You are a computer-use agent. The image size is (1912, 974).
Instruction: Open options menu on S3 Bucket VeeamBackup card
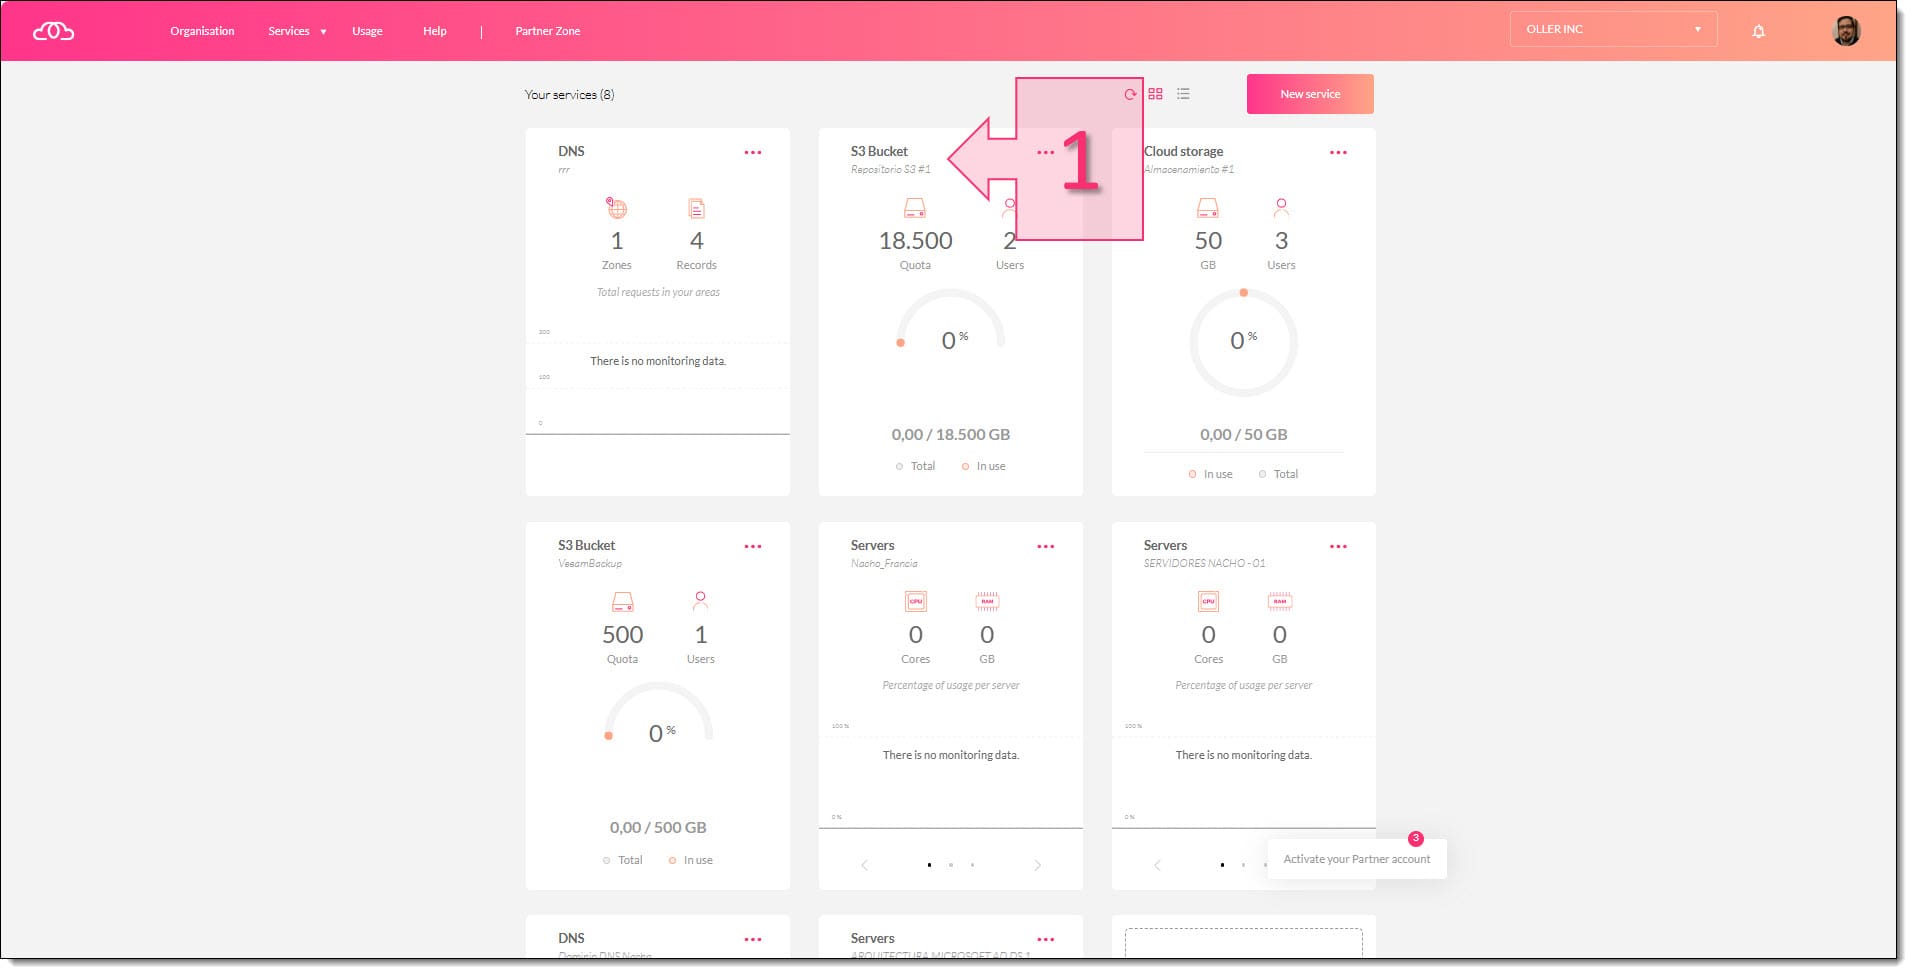753,547
